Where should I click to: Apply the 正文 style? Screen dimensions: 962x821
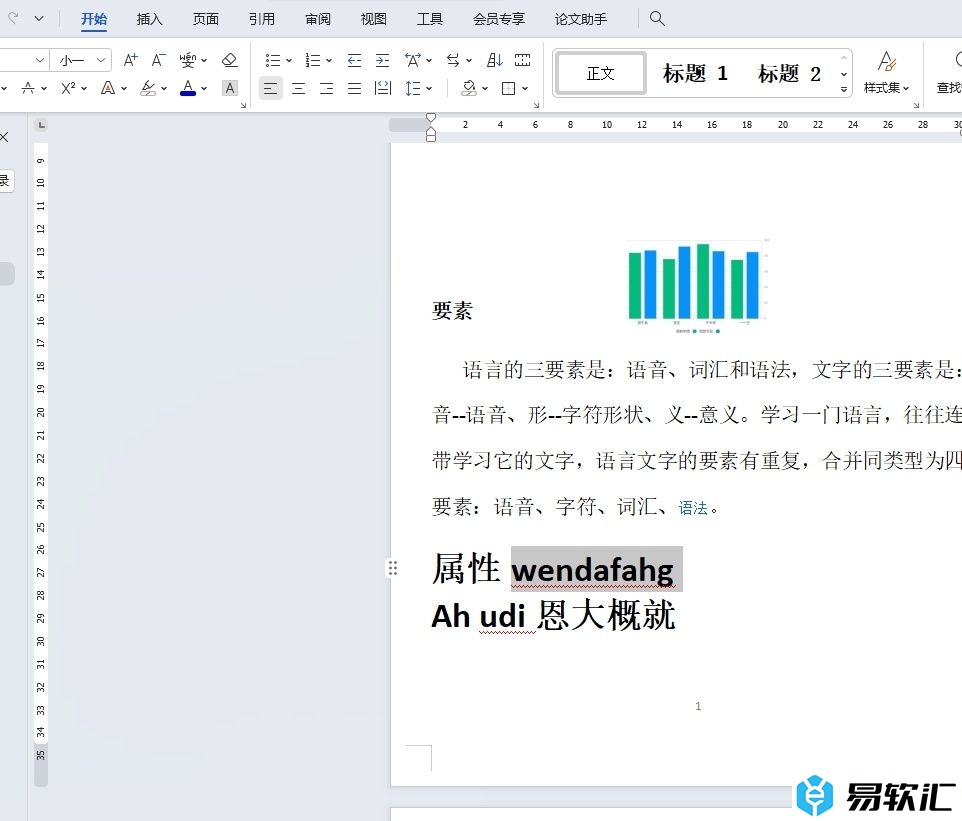(601, 74)
